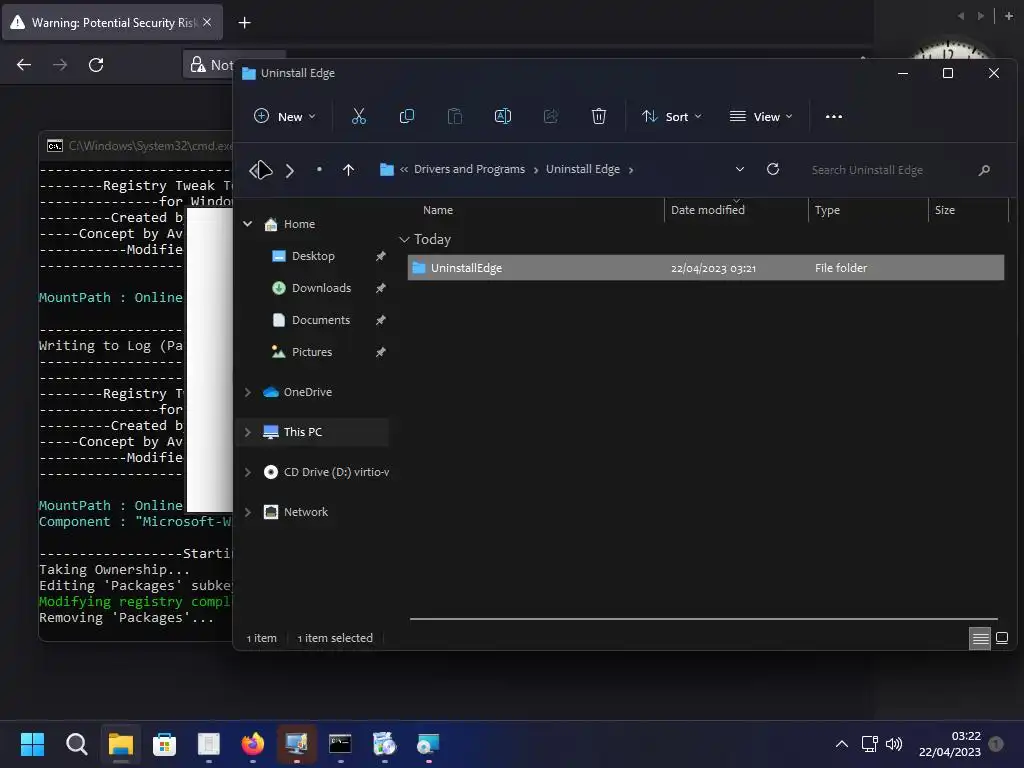Viewport: 1024px width, 768px height.
Task: Open File Explorer from taskbar
Action: tap(121, 744)
